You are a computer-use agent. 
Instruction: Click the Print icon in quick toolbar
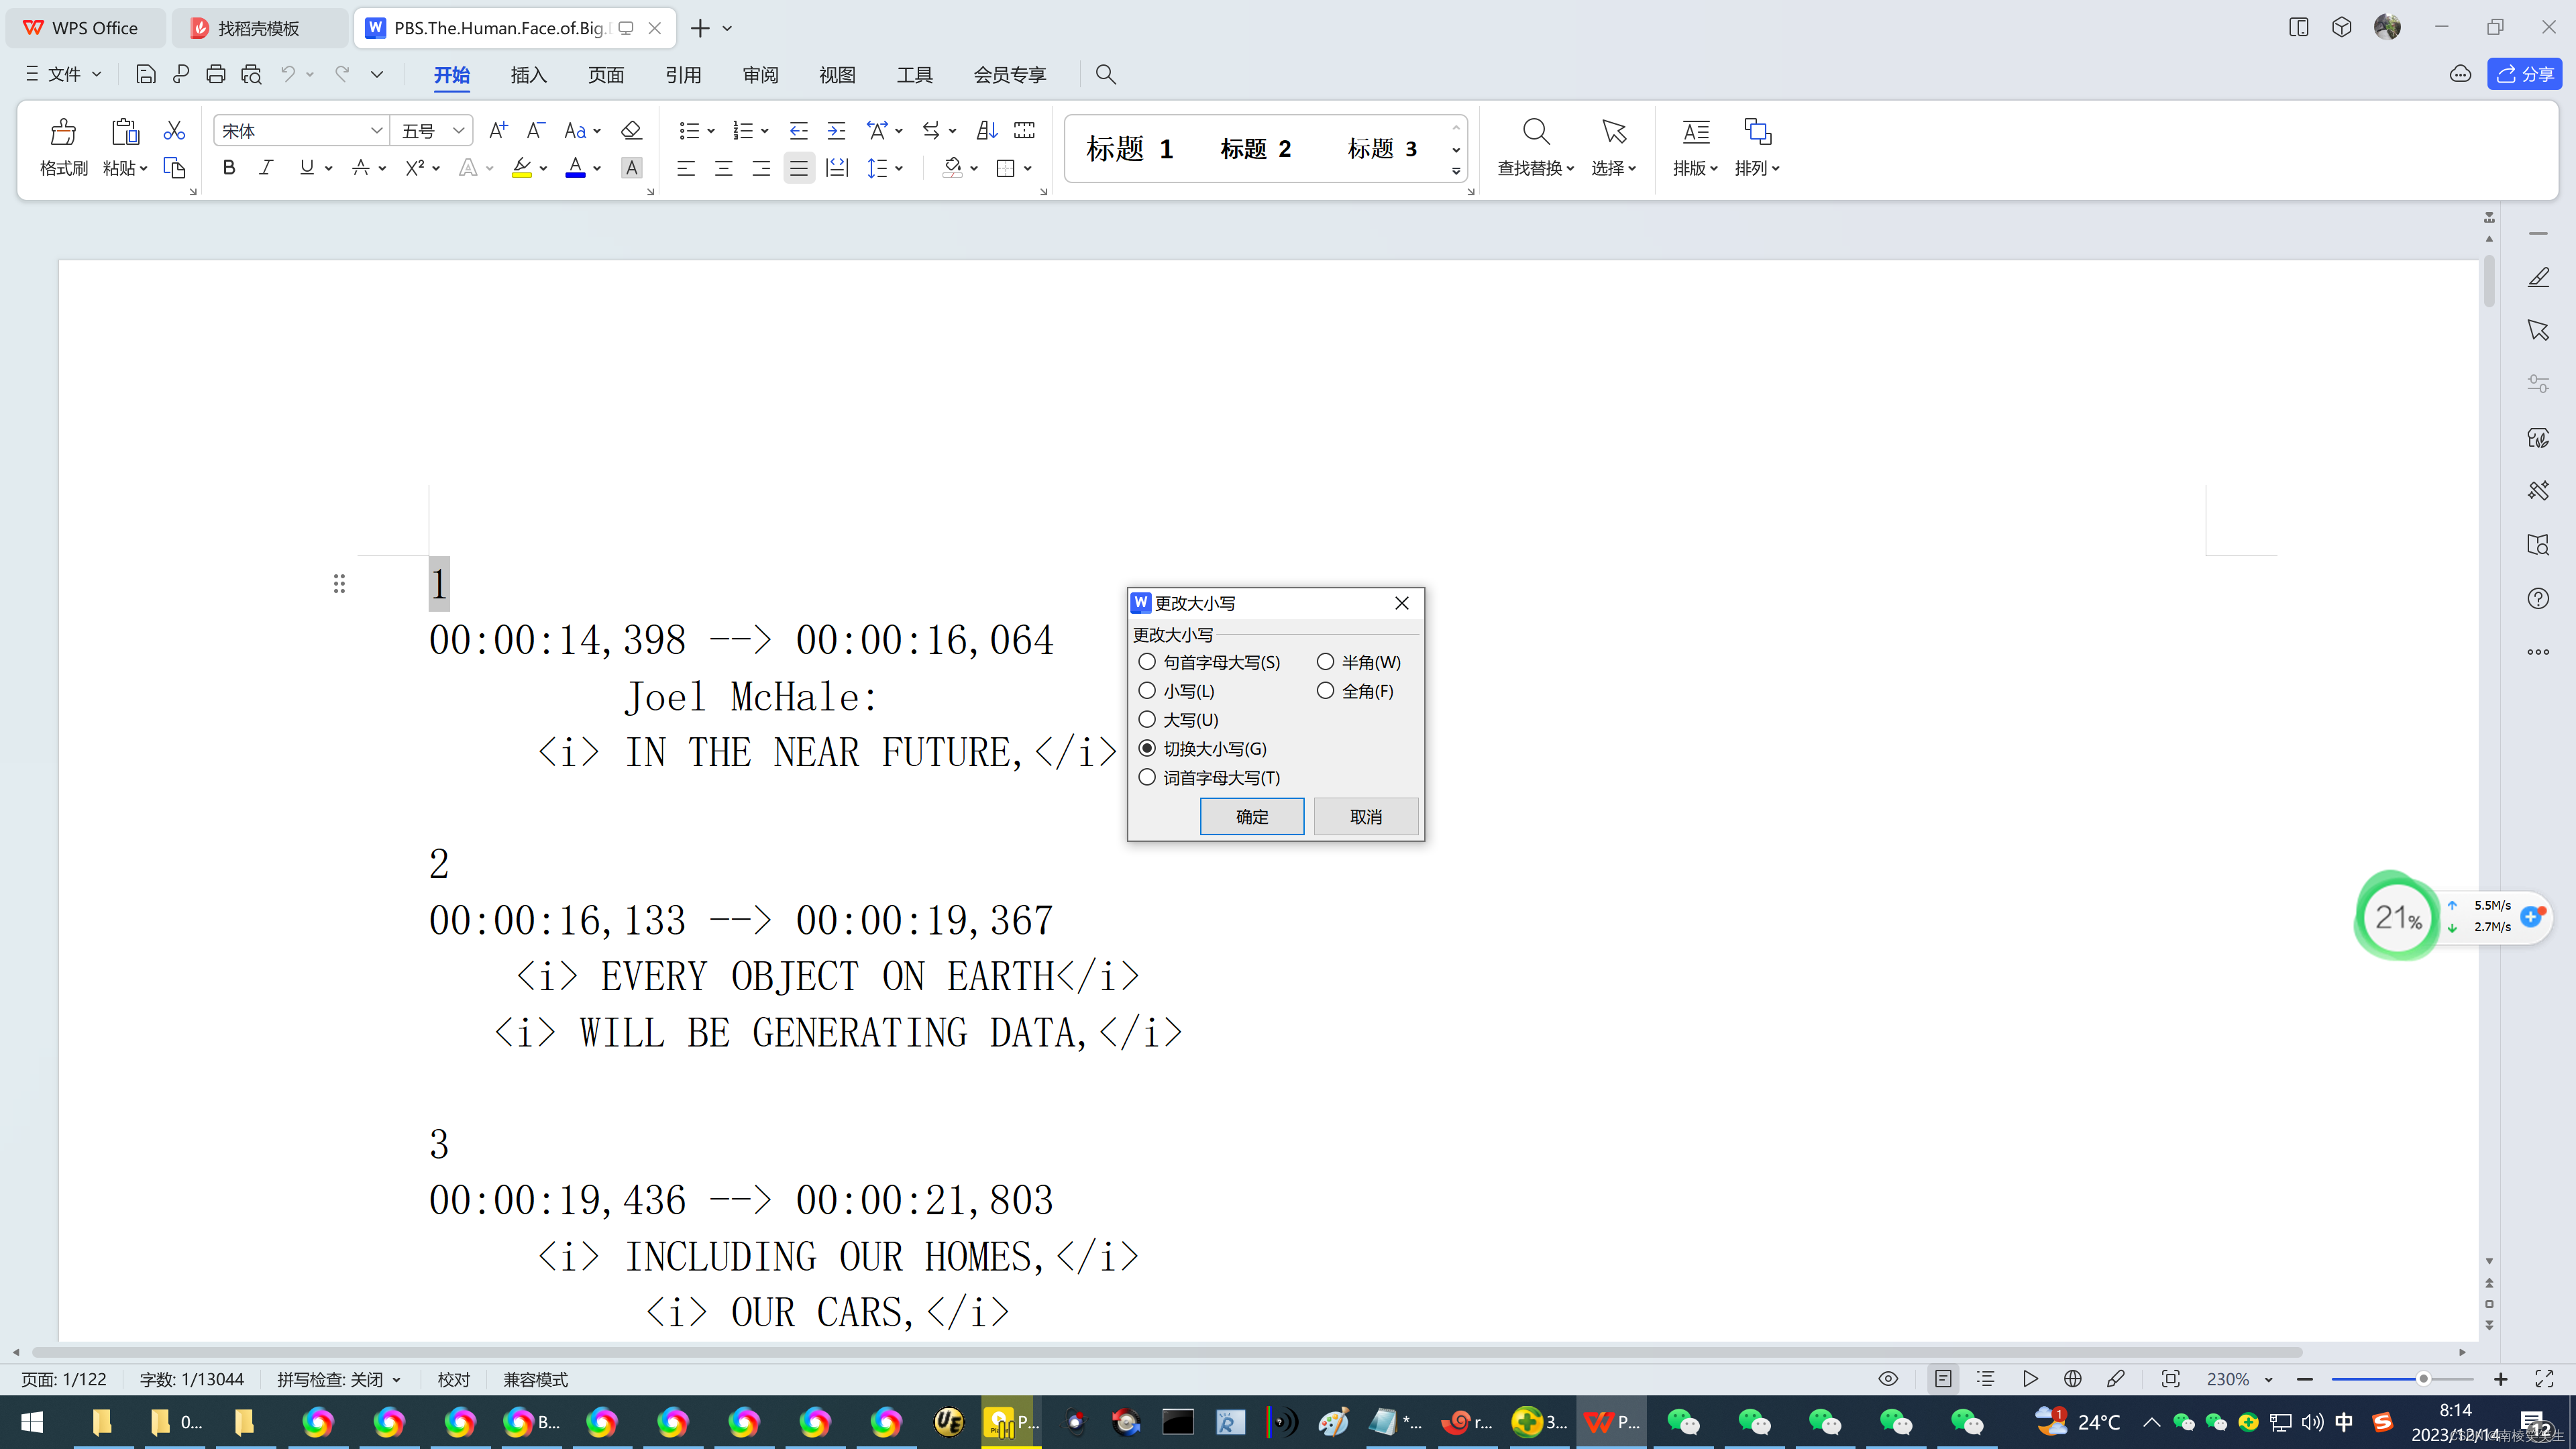(215, 74)
